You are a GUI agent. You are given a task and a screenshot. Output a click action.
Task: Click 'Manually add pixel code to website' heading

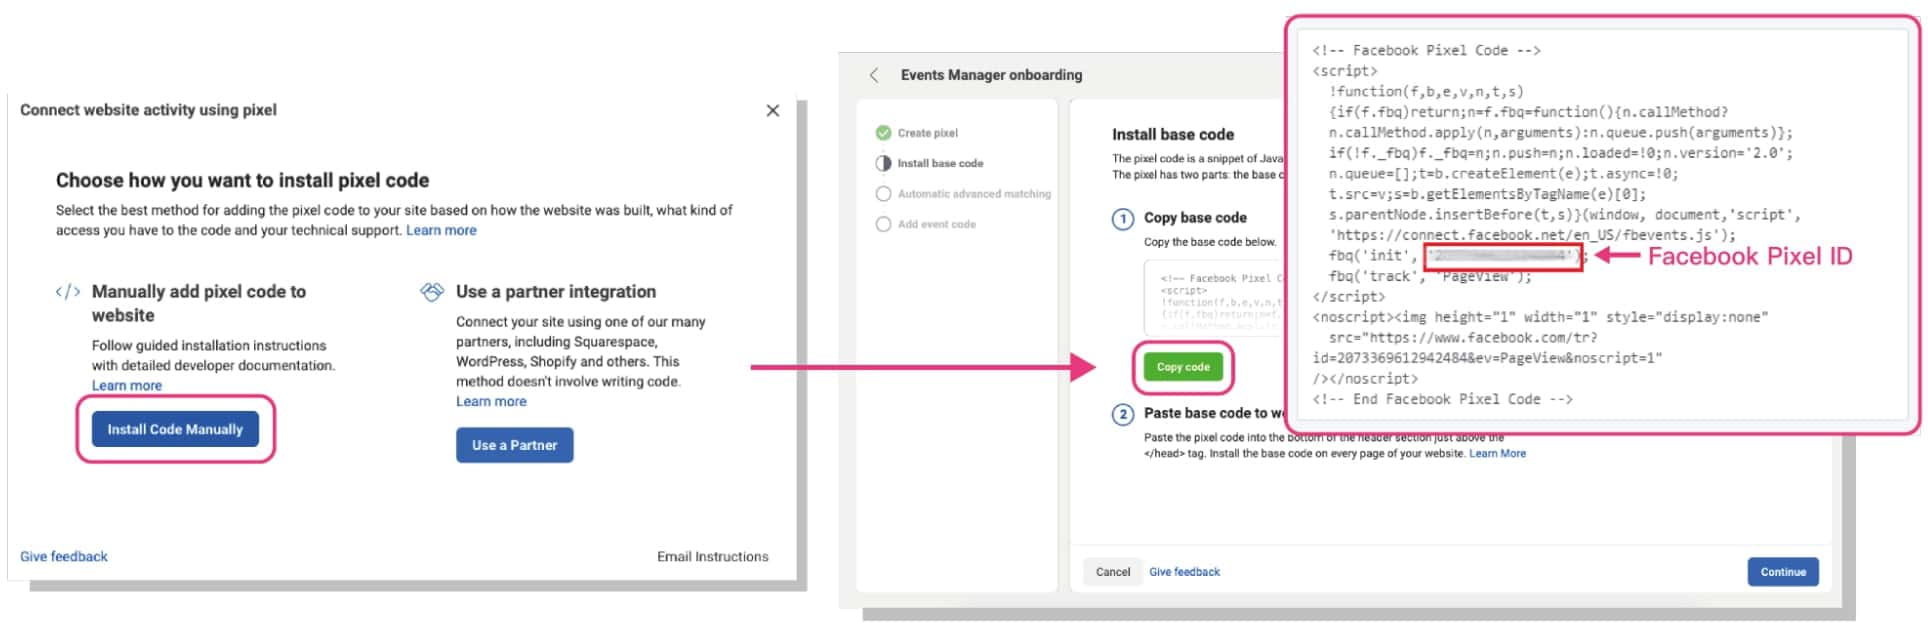(199, 303)
